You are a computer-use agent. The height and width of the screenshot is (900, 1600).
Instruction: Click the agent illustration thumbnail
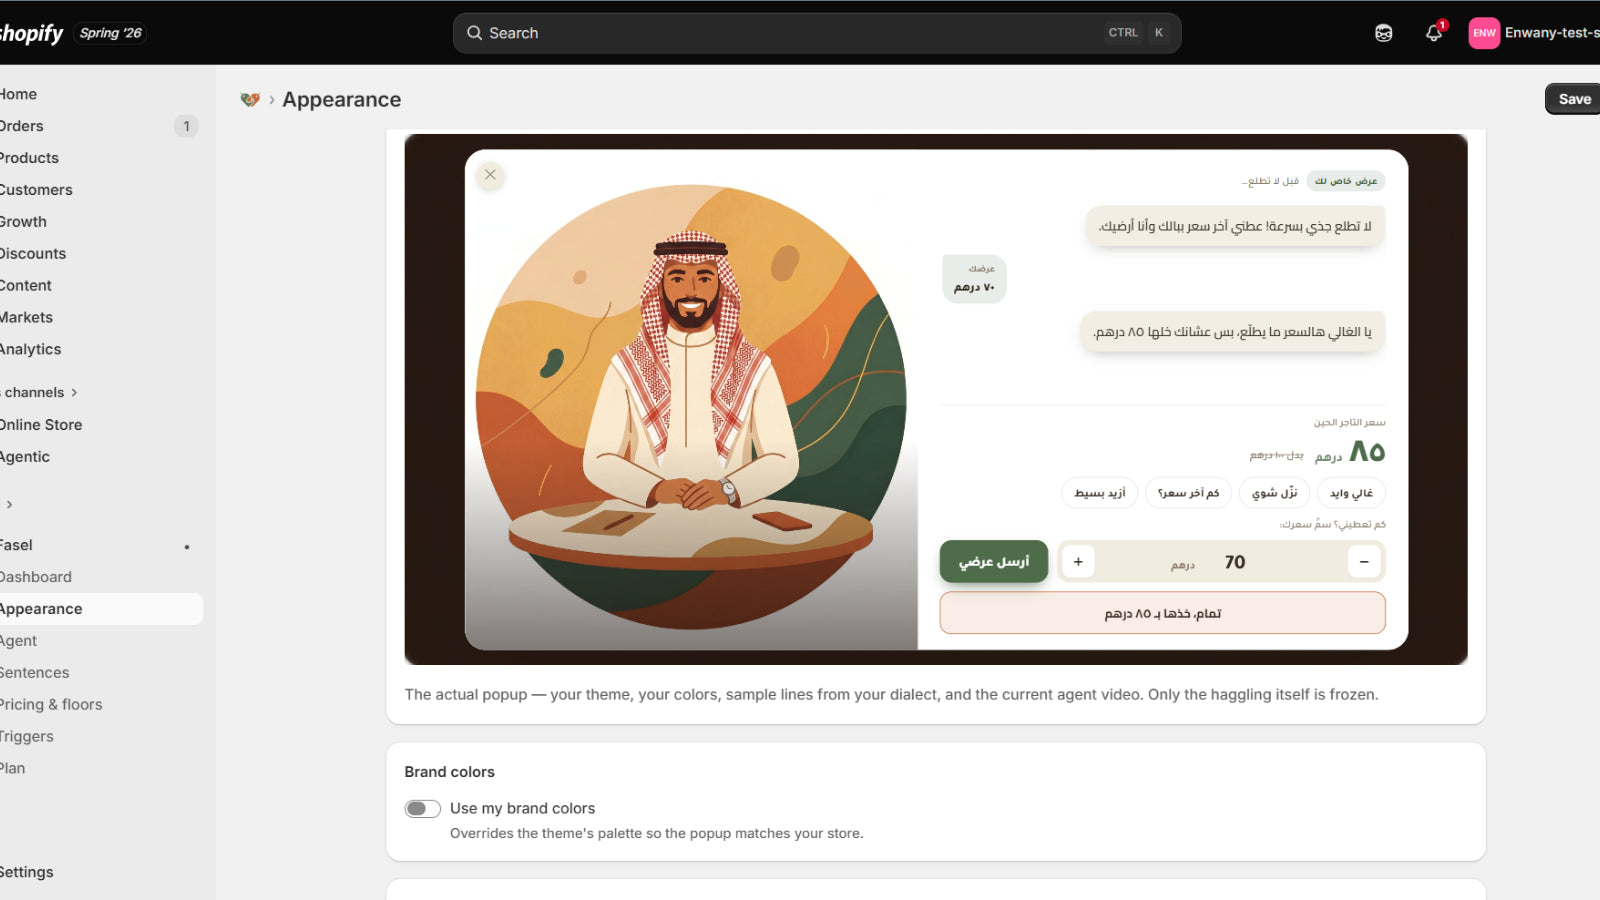coord(691,407)
